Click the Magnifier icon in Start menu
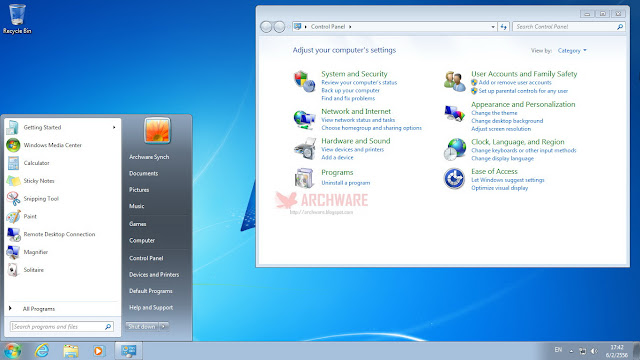The width and height of the screenshot is (640, 360). click(x=13, y=252)
